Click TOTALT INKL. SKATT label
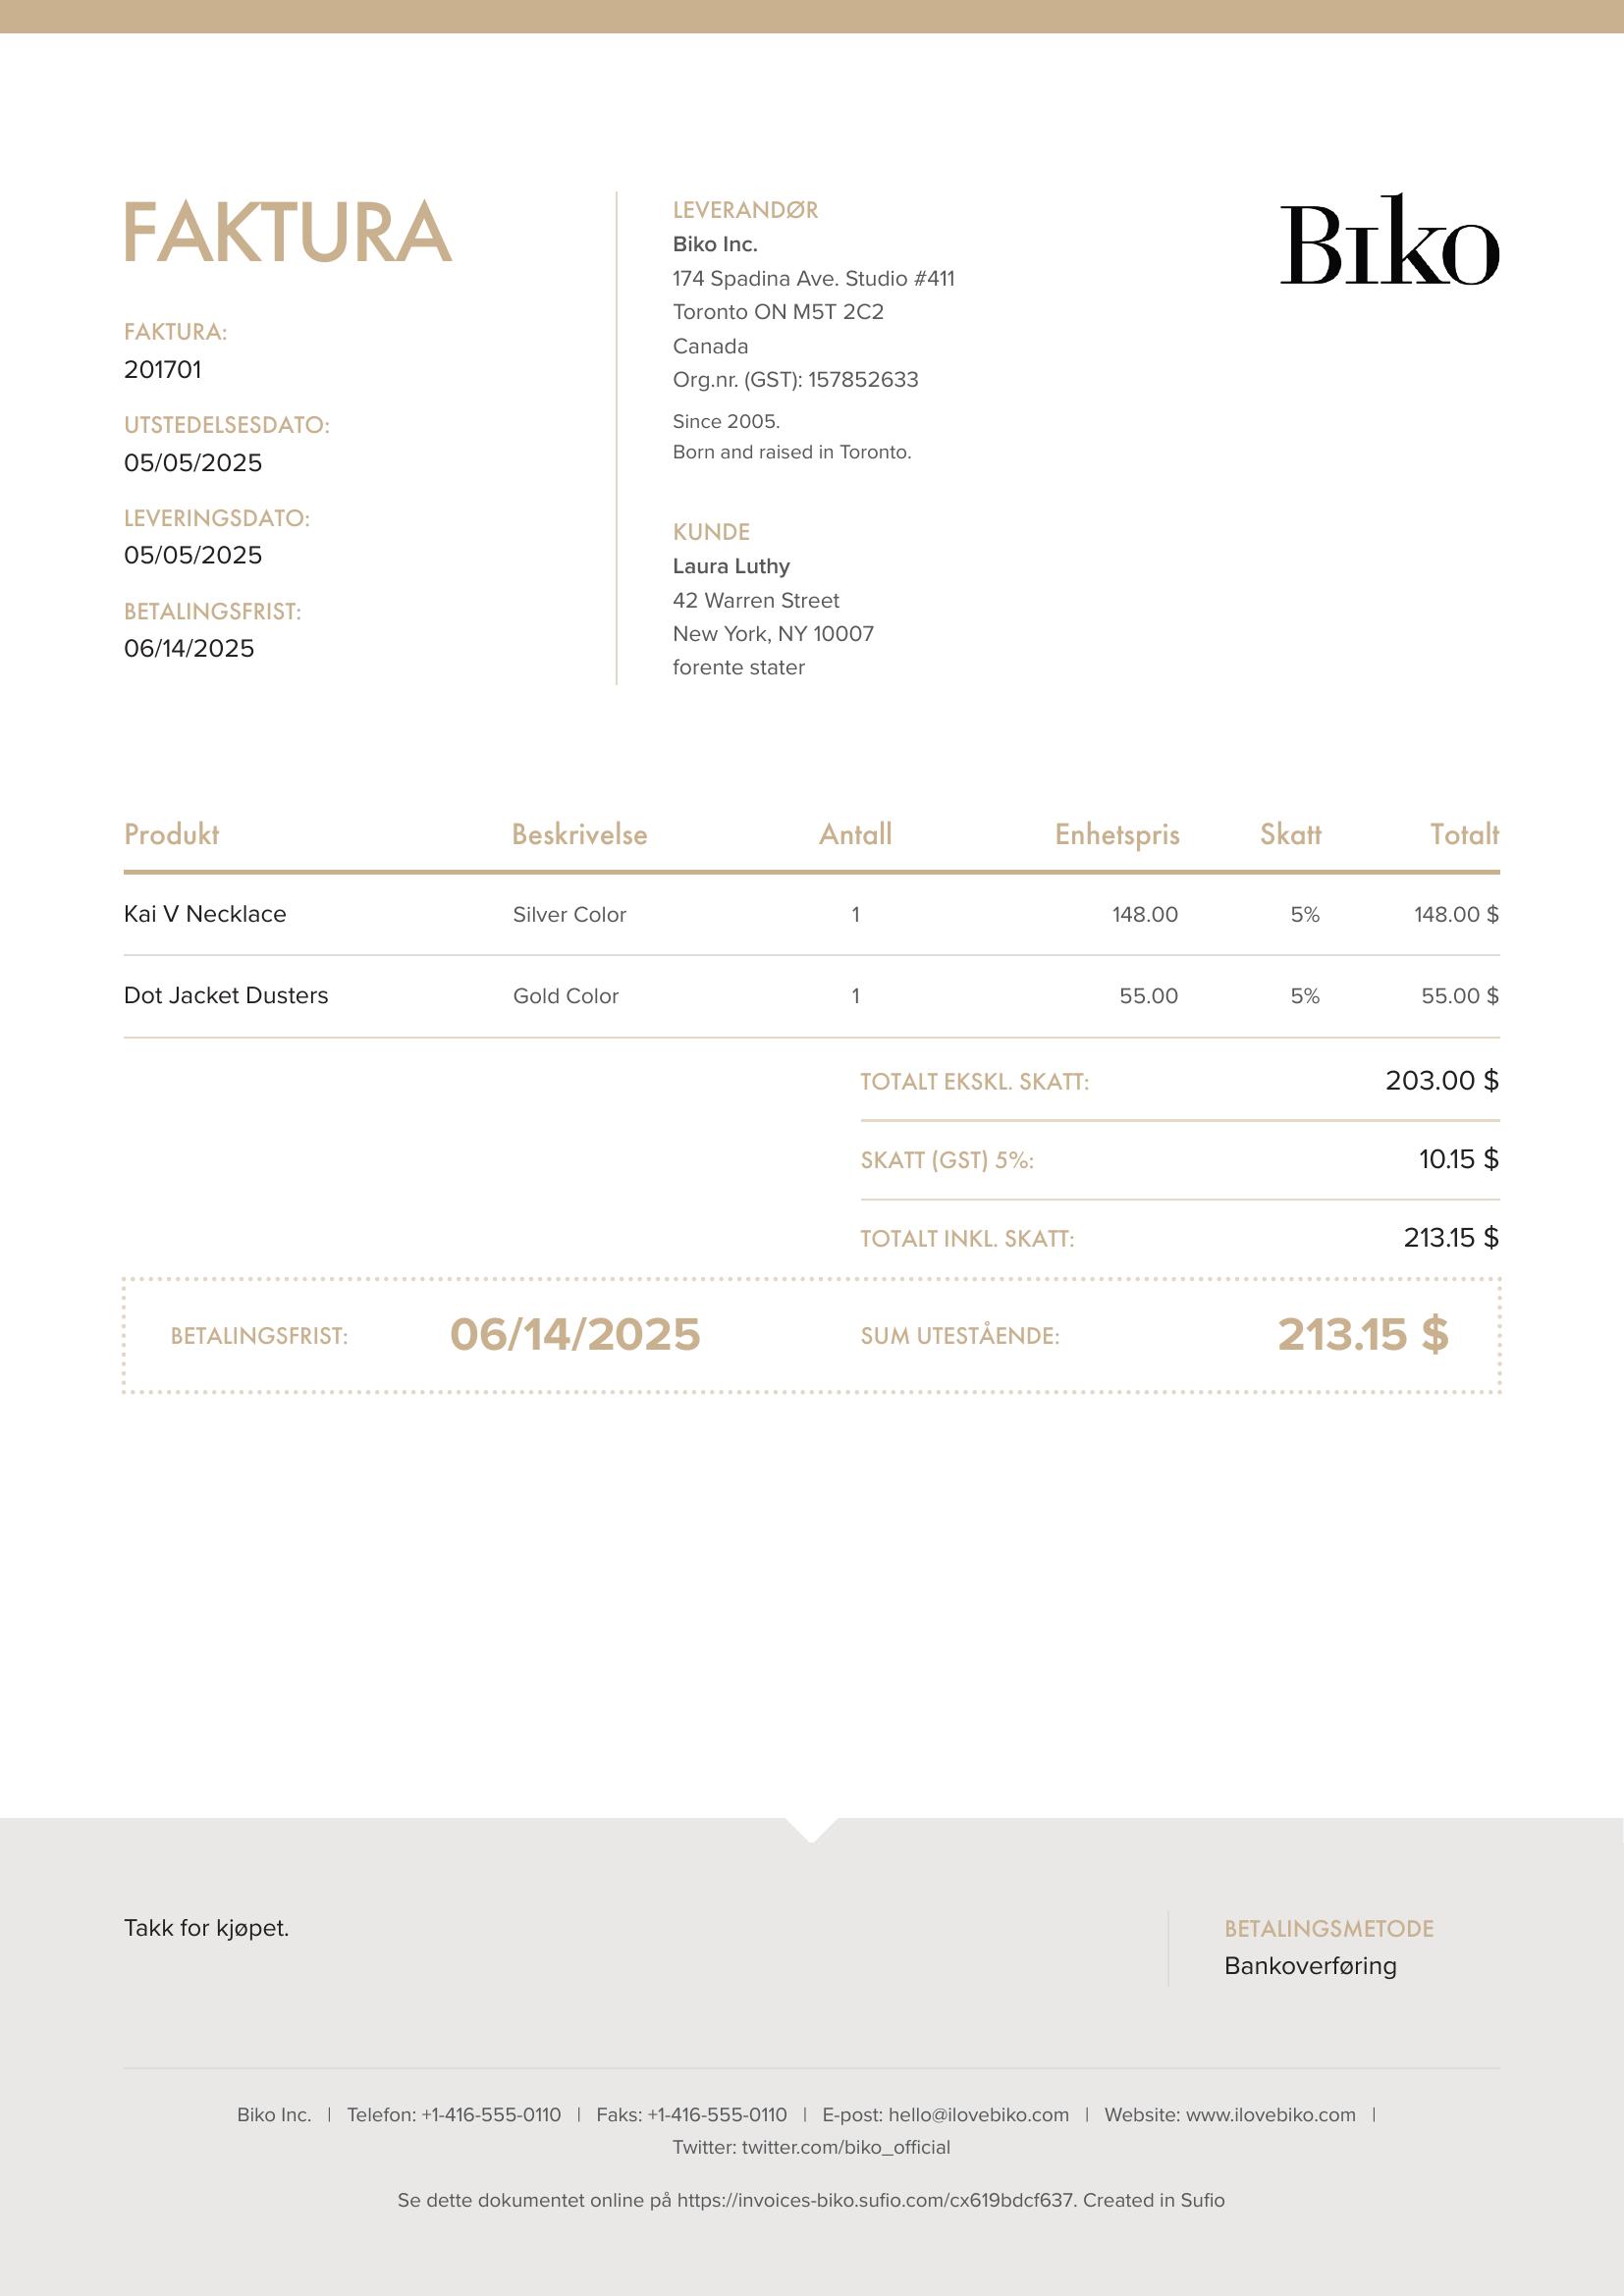The image size is (1624, 2296). pyautogui.click(x=968, y=1239)
